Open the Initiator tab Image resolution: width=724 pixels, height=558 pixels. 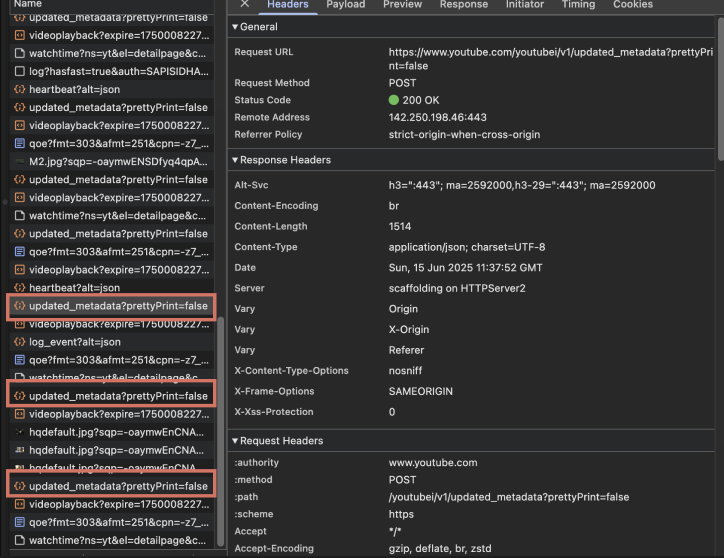click(x=525, y=5)
